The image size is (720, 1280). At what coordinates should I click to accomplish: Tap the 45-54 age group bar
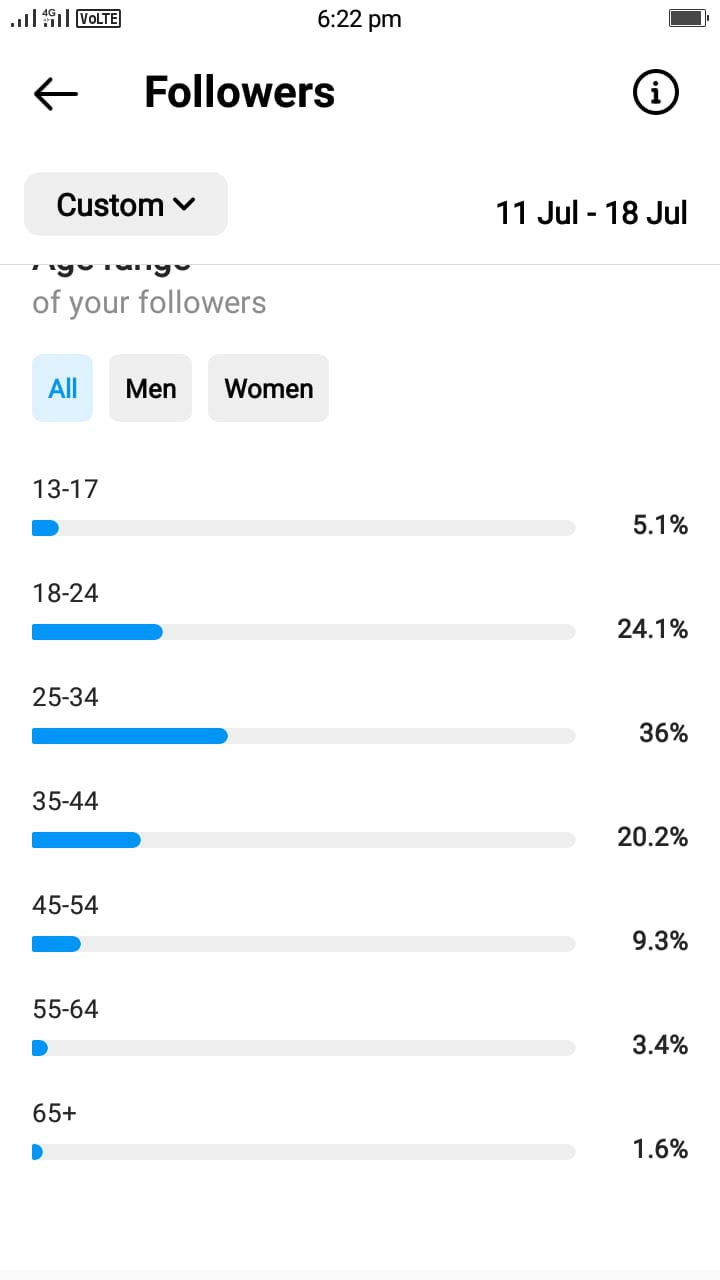tap(304, 944)
